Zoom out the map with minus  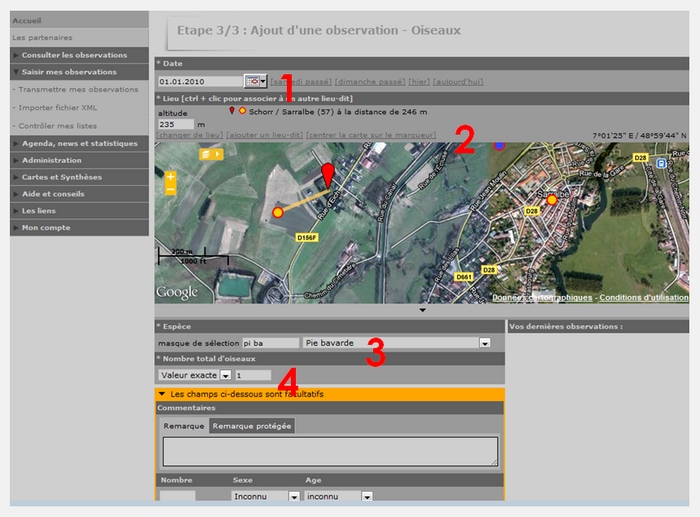[171, 189]
